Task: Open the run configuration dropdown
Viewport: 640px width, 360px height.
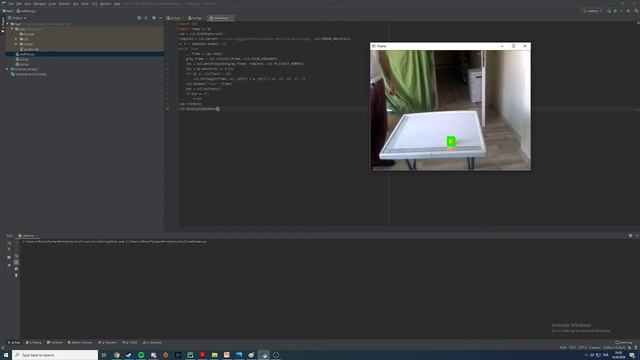Action: pos(593,11)
